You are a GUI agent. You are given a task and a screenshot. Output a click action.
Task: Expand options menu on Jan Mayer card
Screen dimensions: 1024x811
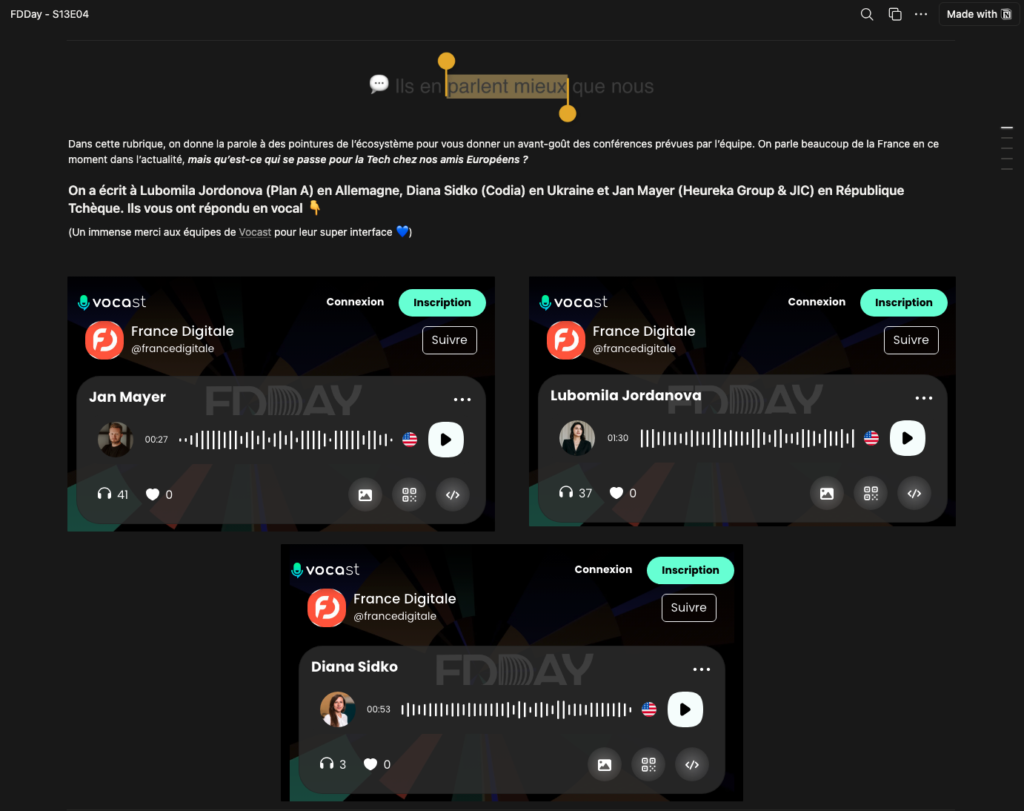(x=462, y=400)
